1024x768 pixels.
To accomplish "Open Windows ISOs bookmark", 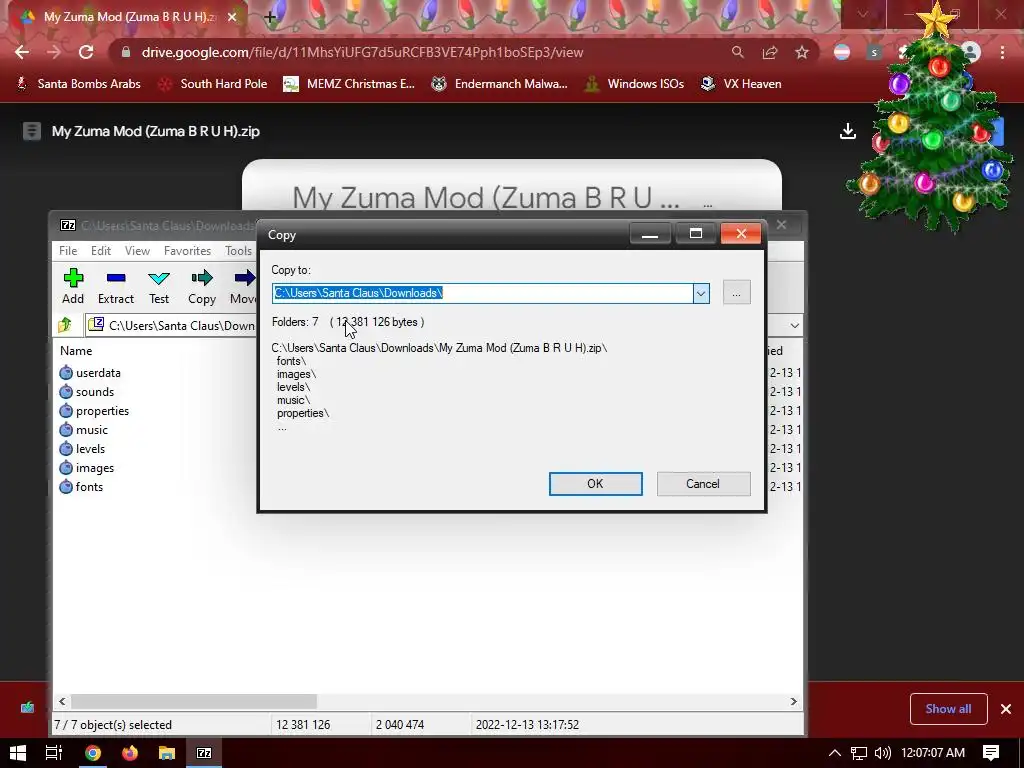I will 634,84.
